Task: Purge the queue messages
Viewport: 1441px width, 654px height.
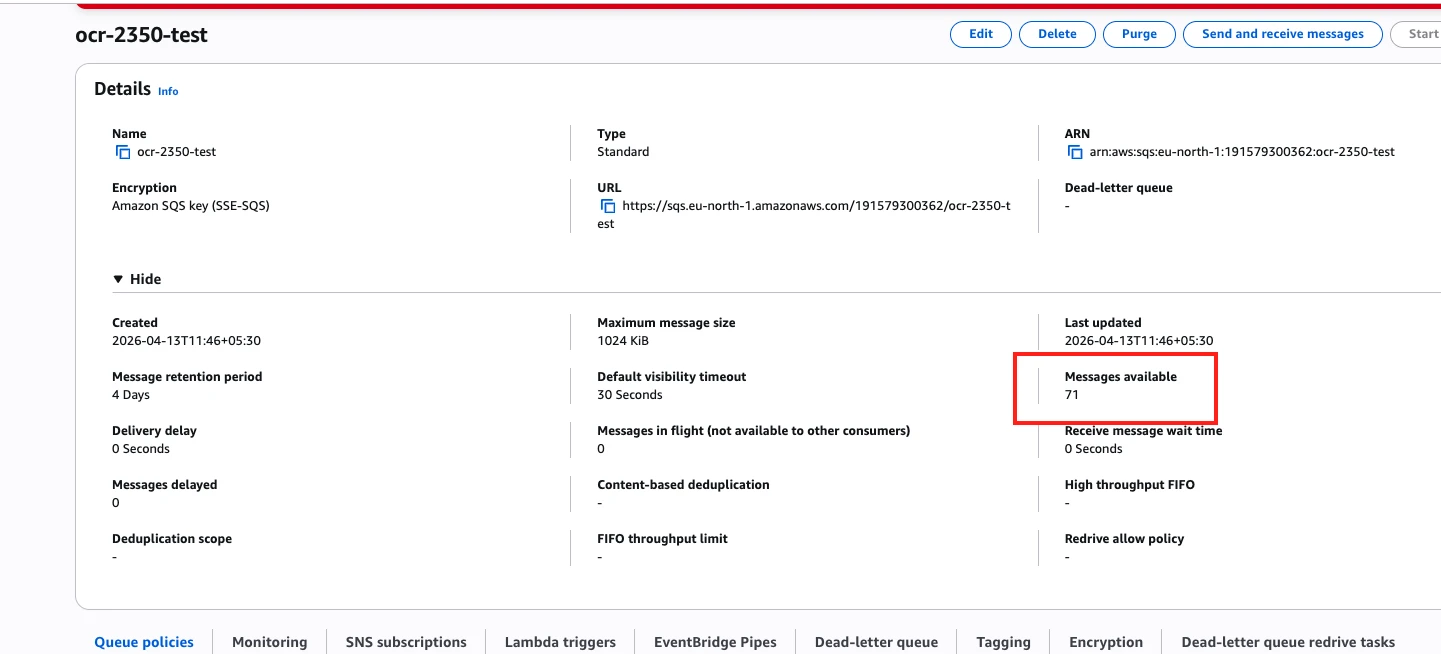Action: [x=1139, y=34]
